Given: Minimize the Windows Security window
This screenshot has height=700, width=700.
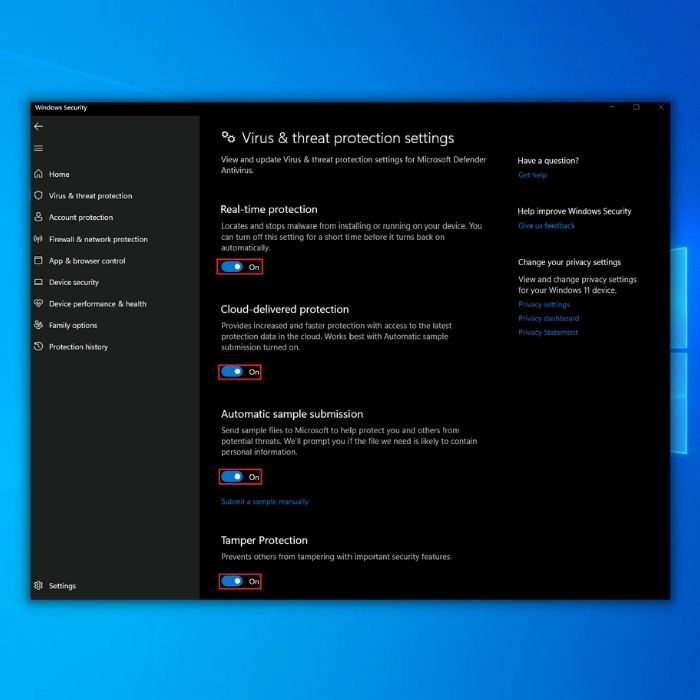Looking at the screenshot, I should click(x=612, y=107).
